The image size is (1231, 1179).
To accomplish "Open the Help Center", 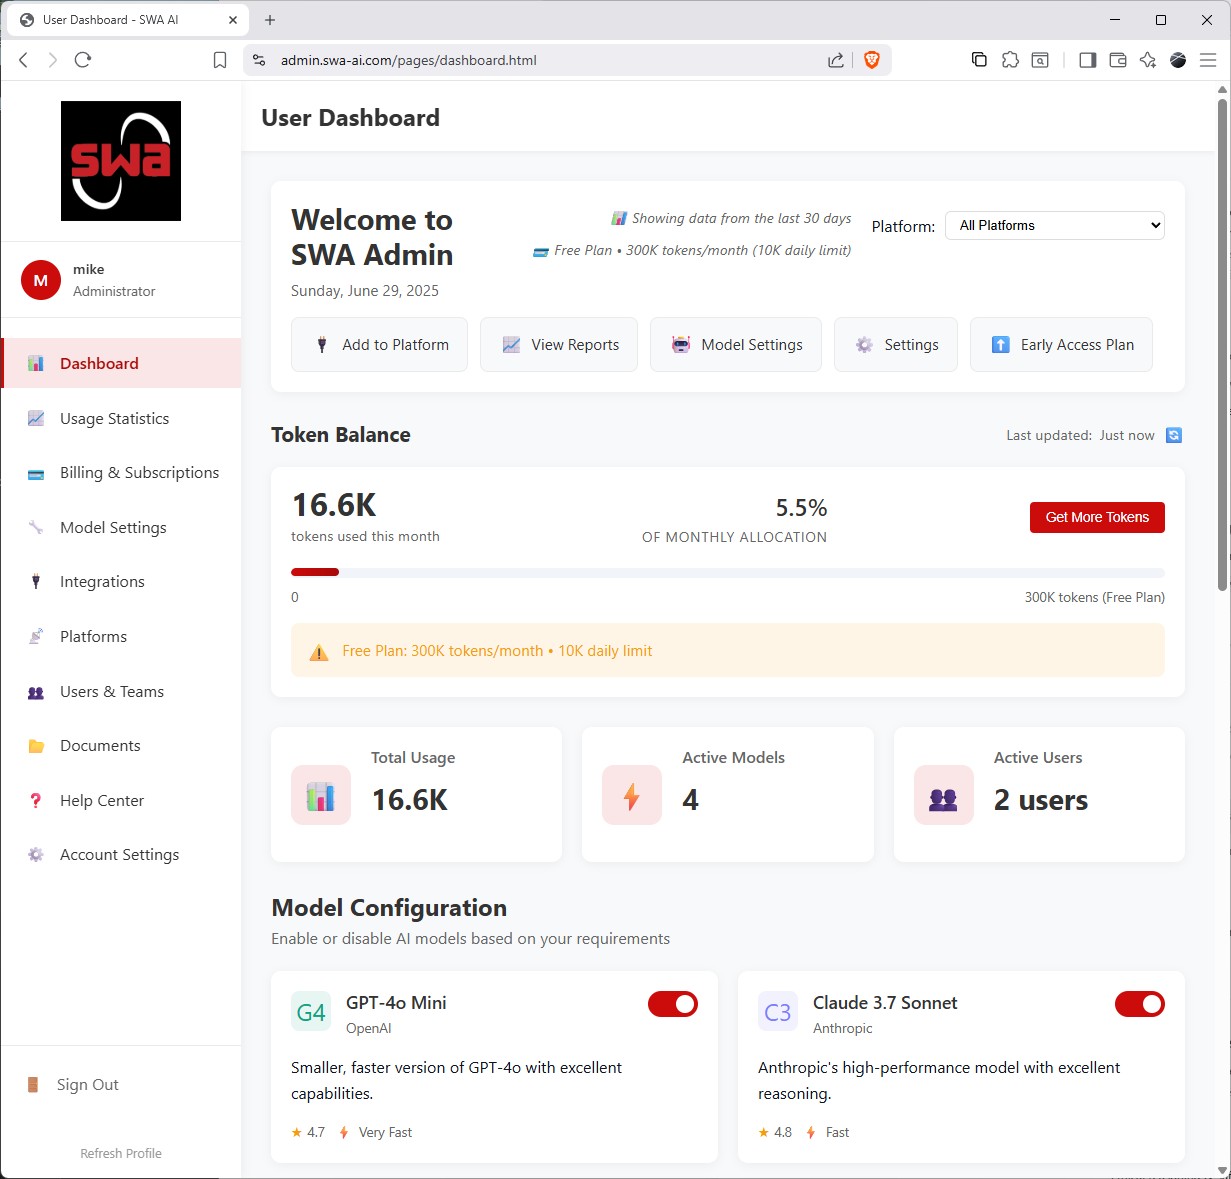I will click(121, 800).
